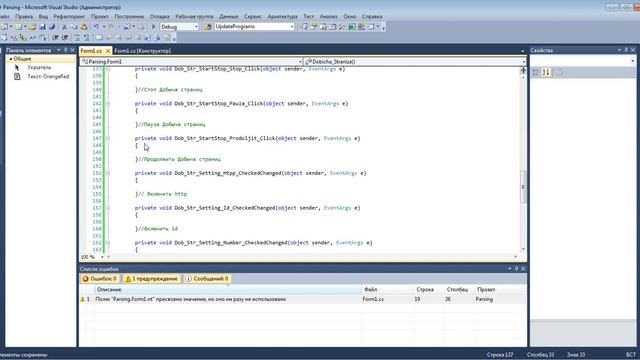This screenshot has height=360, width=640.
Task: Open the Parsing.Form1 class dropdown
Action: (x=300, y=62)
